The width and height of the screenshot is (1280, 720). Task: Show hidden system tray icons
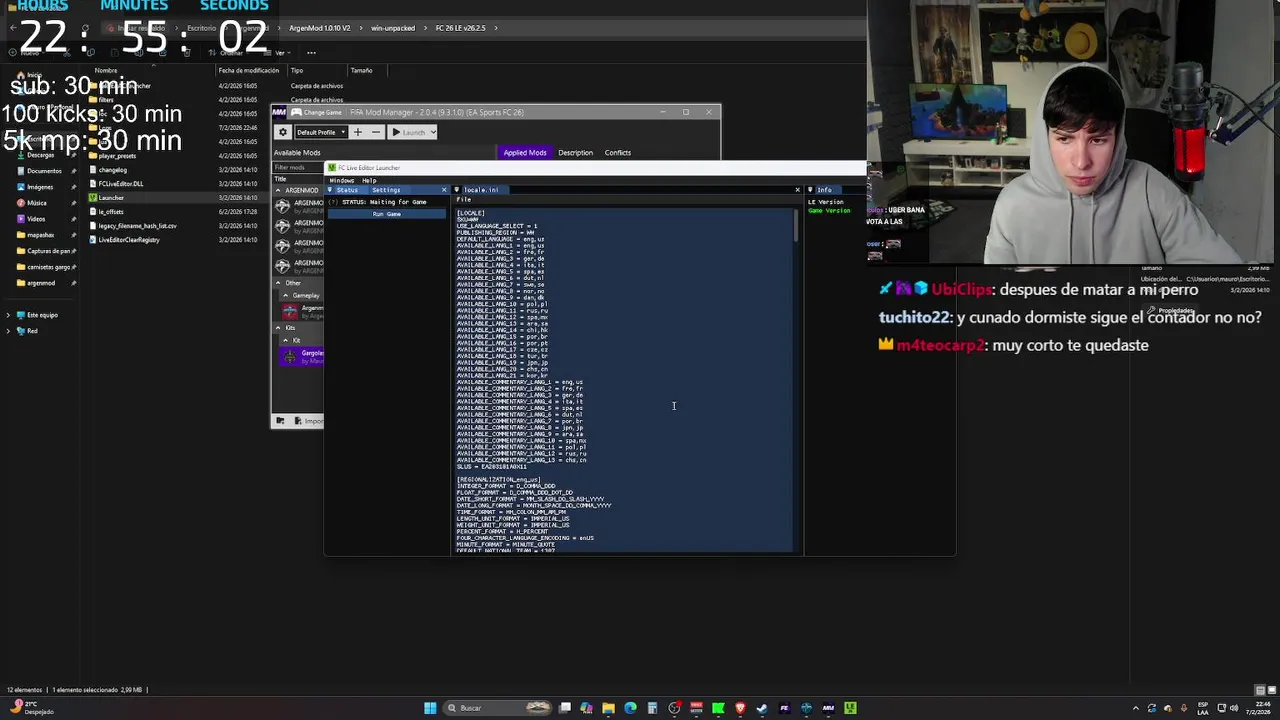(1136, 708)
